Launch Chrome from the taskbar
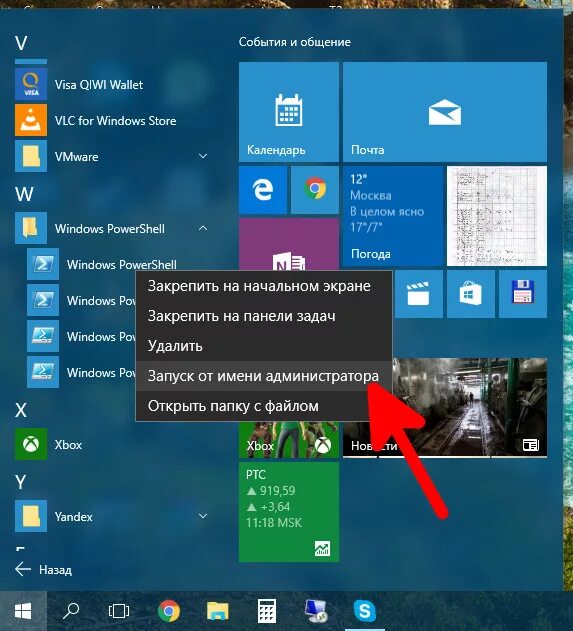 pyautogui.click(x=169, y=611)
